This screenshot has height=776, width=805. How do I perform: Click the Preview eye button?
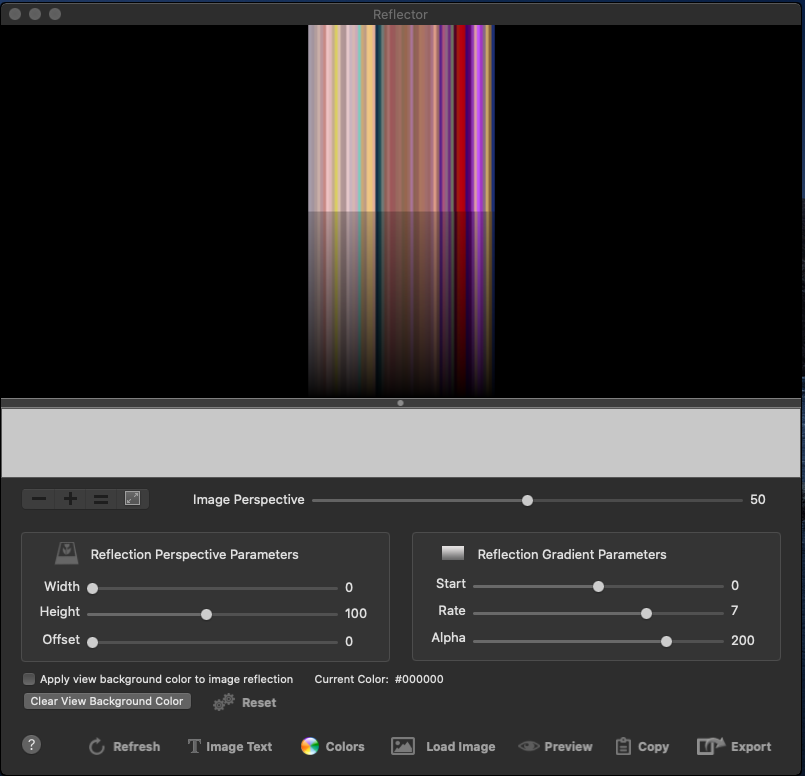(555, 746)
